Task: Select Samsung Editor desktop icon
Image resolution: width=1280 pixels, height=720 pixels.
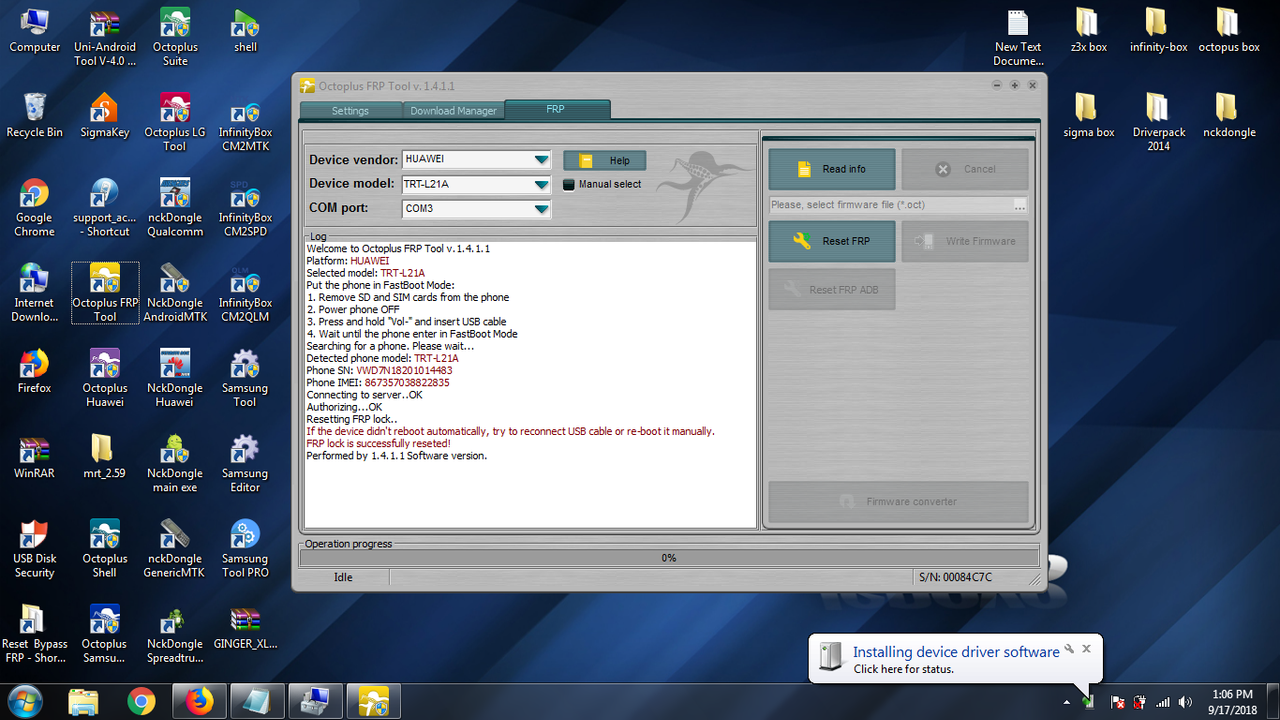Action: [x=245, y=464]
